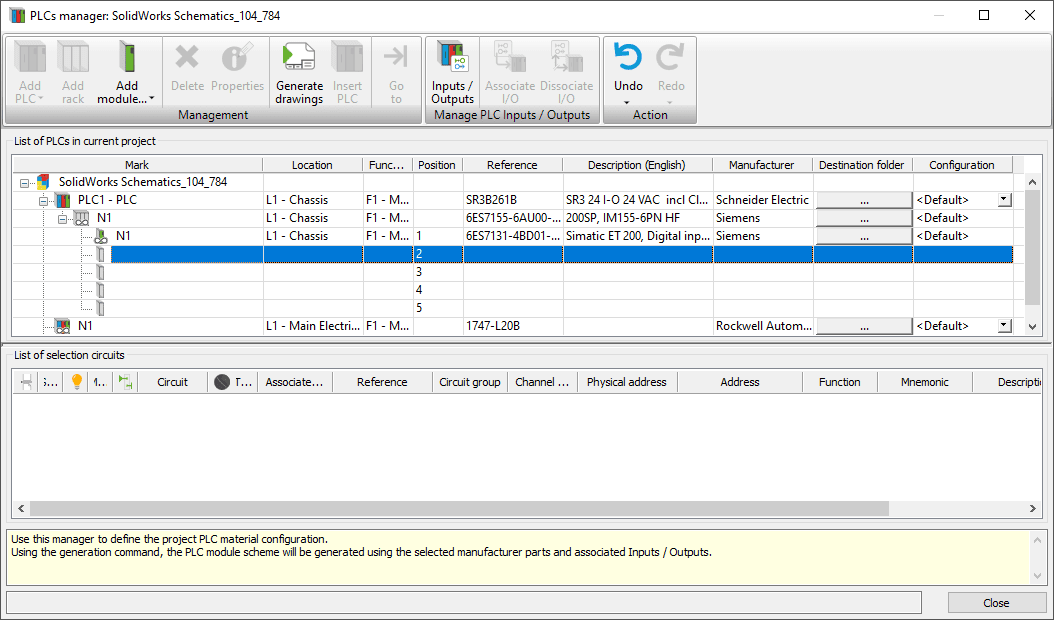1054x620 pixels.
Task: Click the project icon beside SolidWorks Schematics_104_784
Action: pos(44,182)
